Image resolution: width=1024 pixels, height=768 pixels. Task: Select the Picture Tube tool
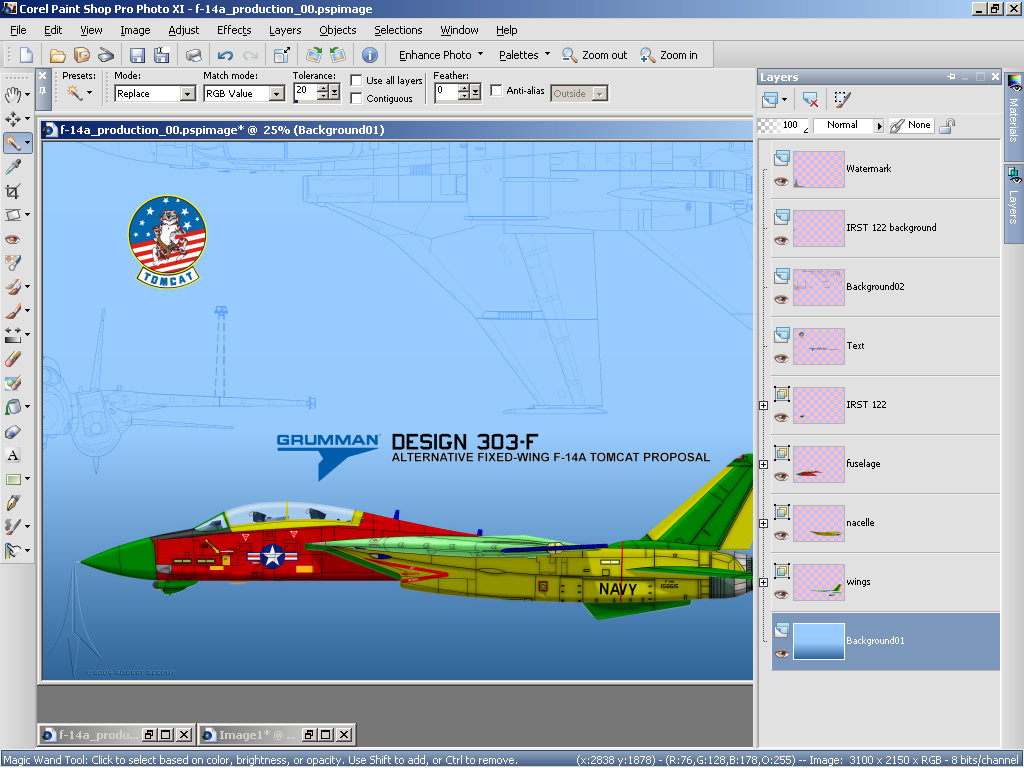tap(12, 383)
